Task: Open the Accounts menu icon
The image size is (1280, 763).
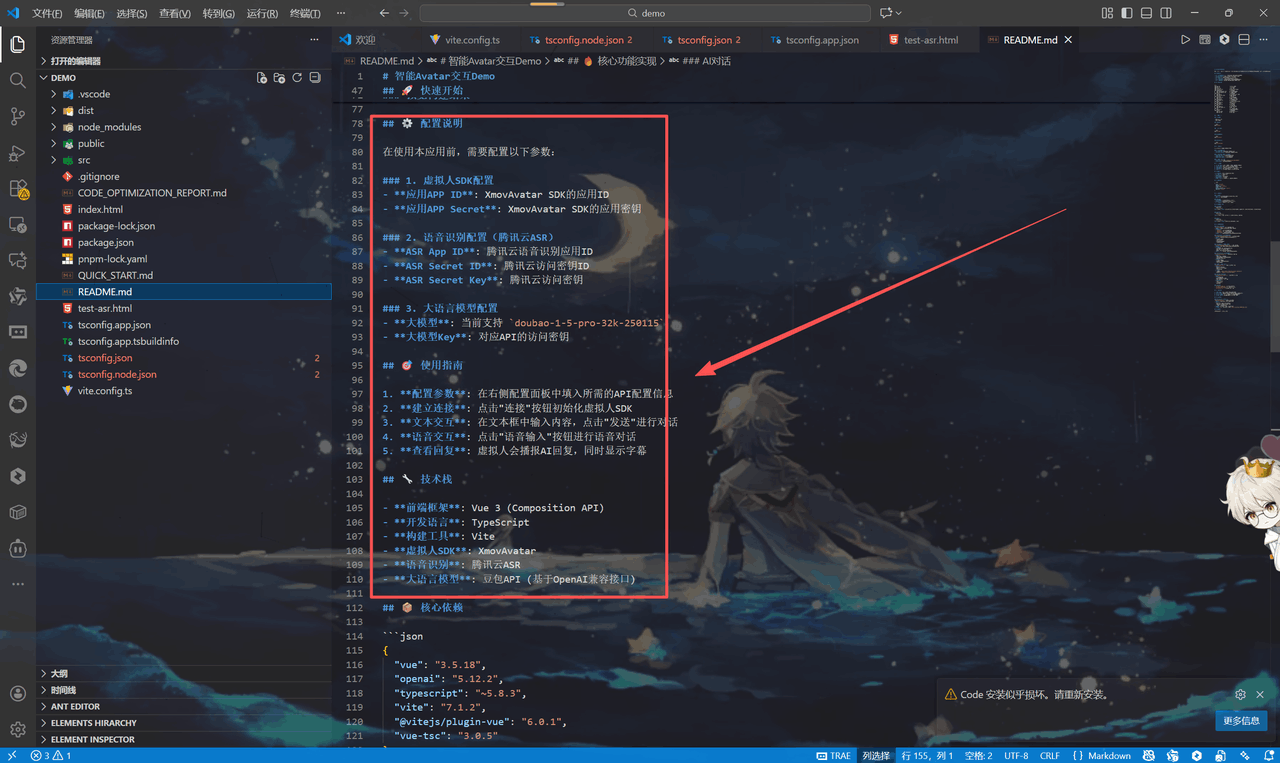Action: [17, 694]
